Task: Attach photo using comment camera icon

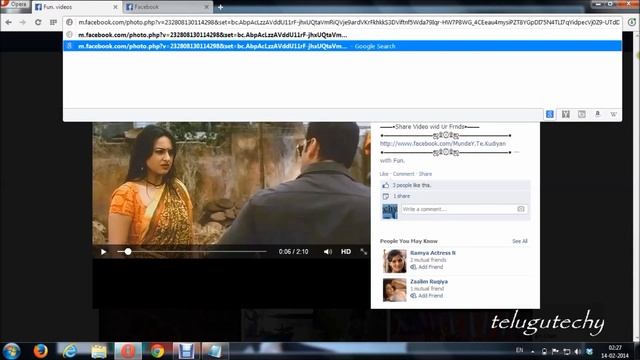Action: pos(521,209)
